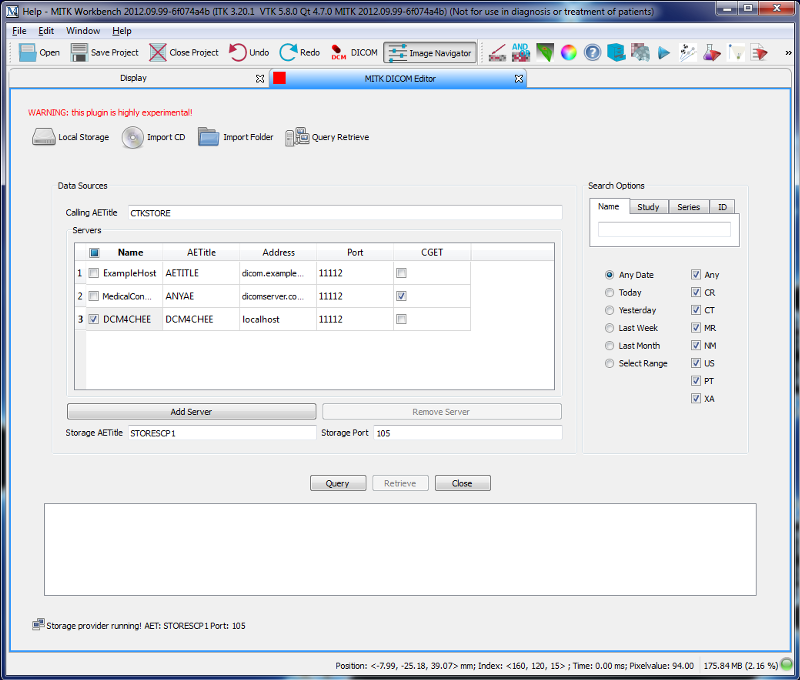Screen dimensions: 800x680
Task: Click the Query button
Action: click(338, 483)
